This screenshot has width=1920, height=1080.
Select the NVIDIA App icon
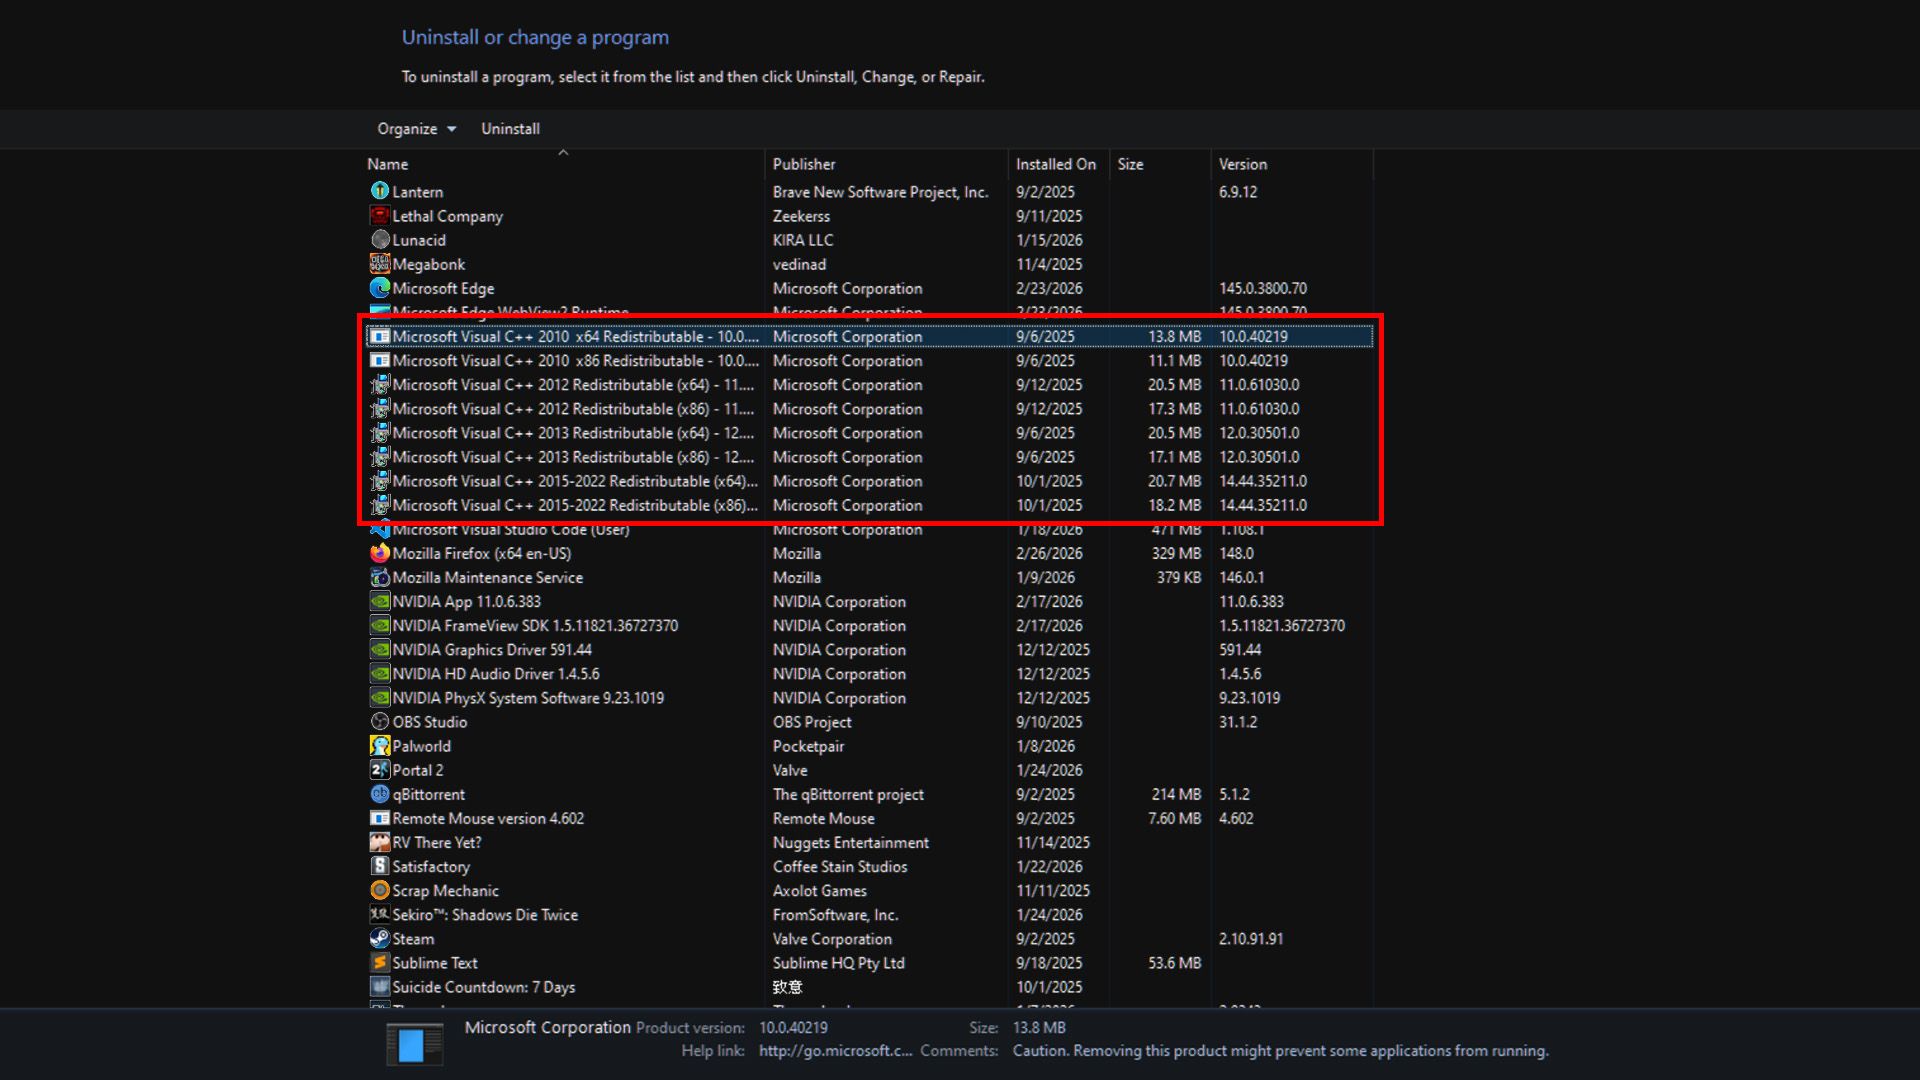pos(381,601)
